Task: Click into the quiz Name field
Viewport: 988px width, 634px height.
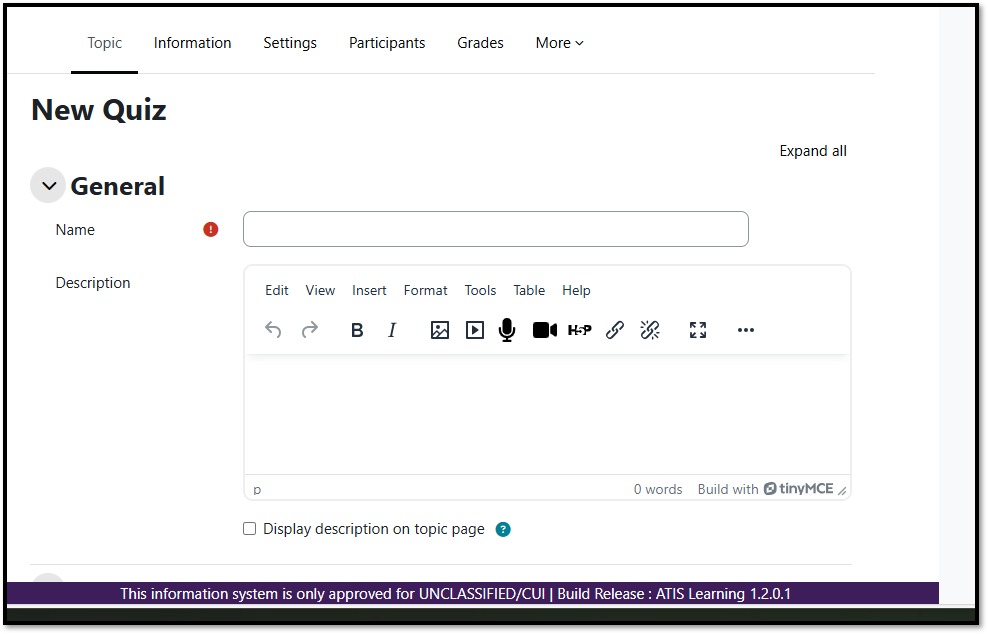Action: pyautogui.click(x=495, y=229)
